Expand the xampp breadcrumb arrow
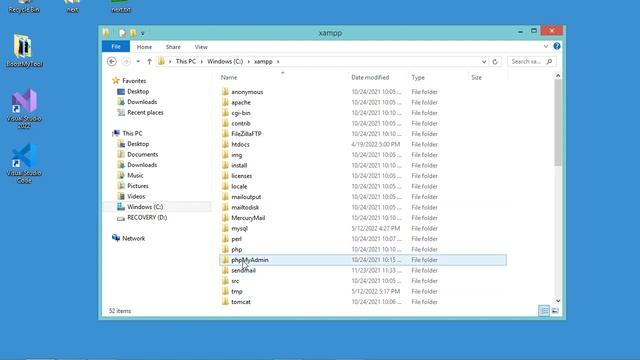Image resolution: width=640 pixels, height=360 pixels. (278, 62)
